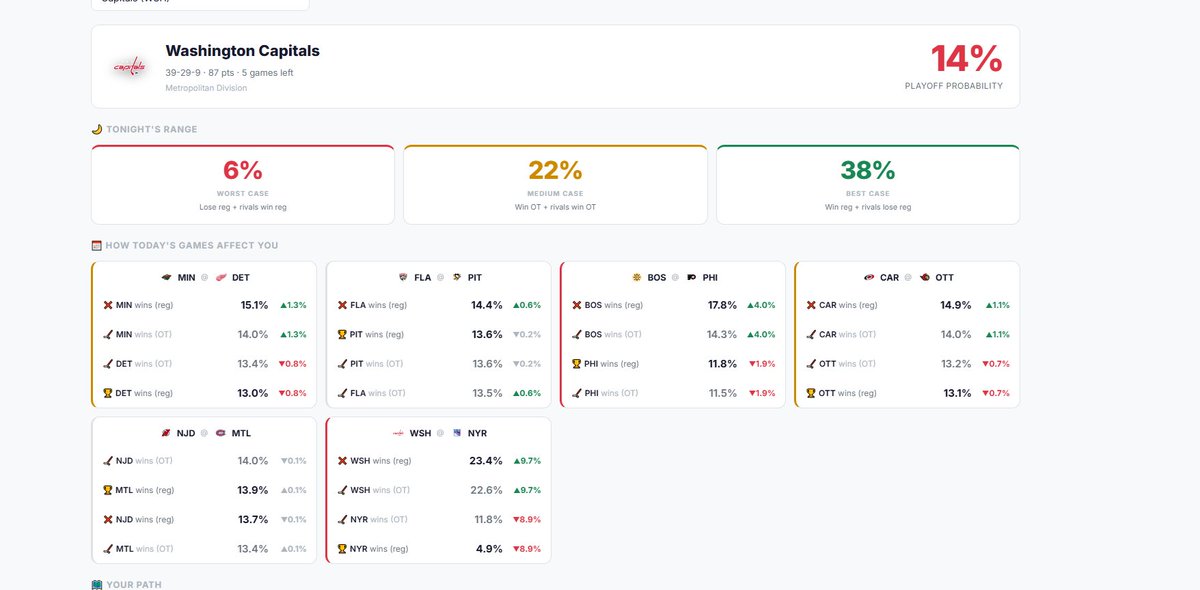Click the 17.8% value for BOS wins (reg)
This screenshot has height=590, width=1200.
point(722,305)
